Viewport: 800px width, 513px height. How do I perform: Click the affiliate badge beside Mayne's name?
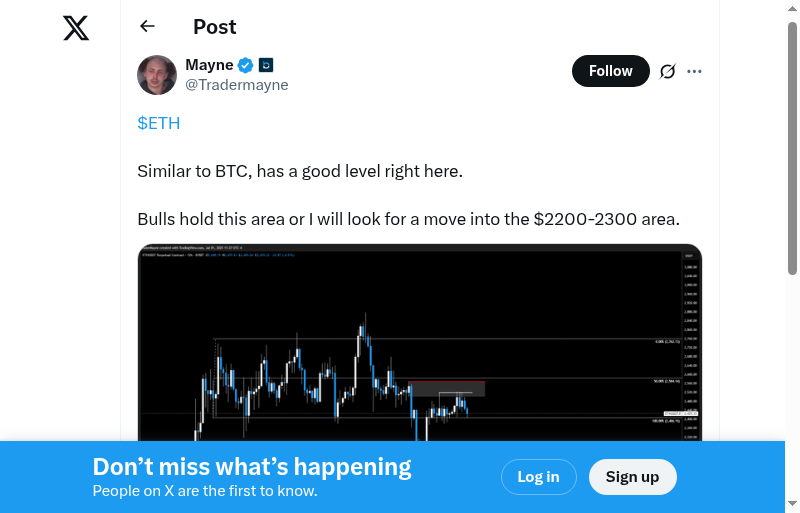pyautogui.click(x=266, y=65)
